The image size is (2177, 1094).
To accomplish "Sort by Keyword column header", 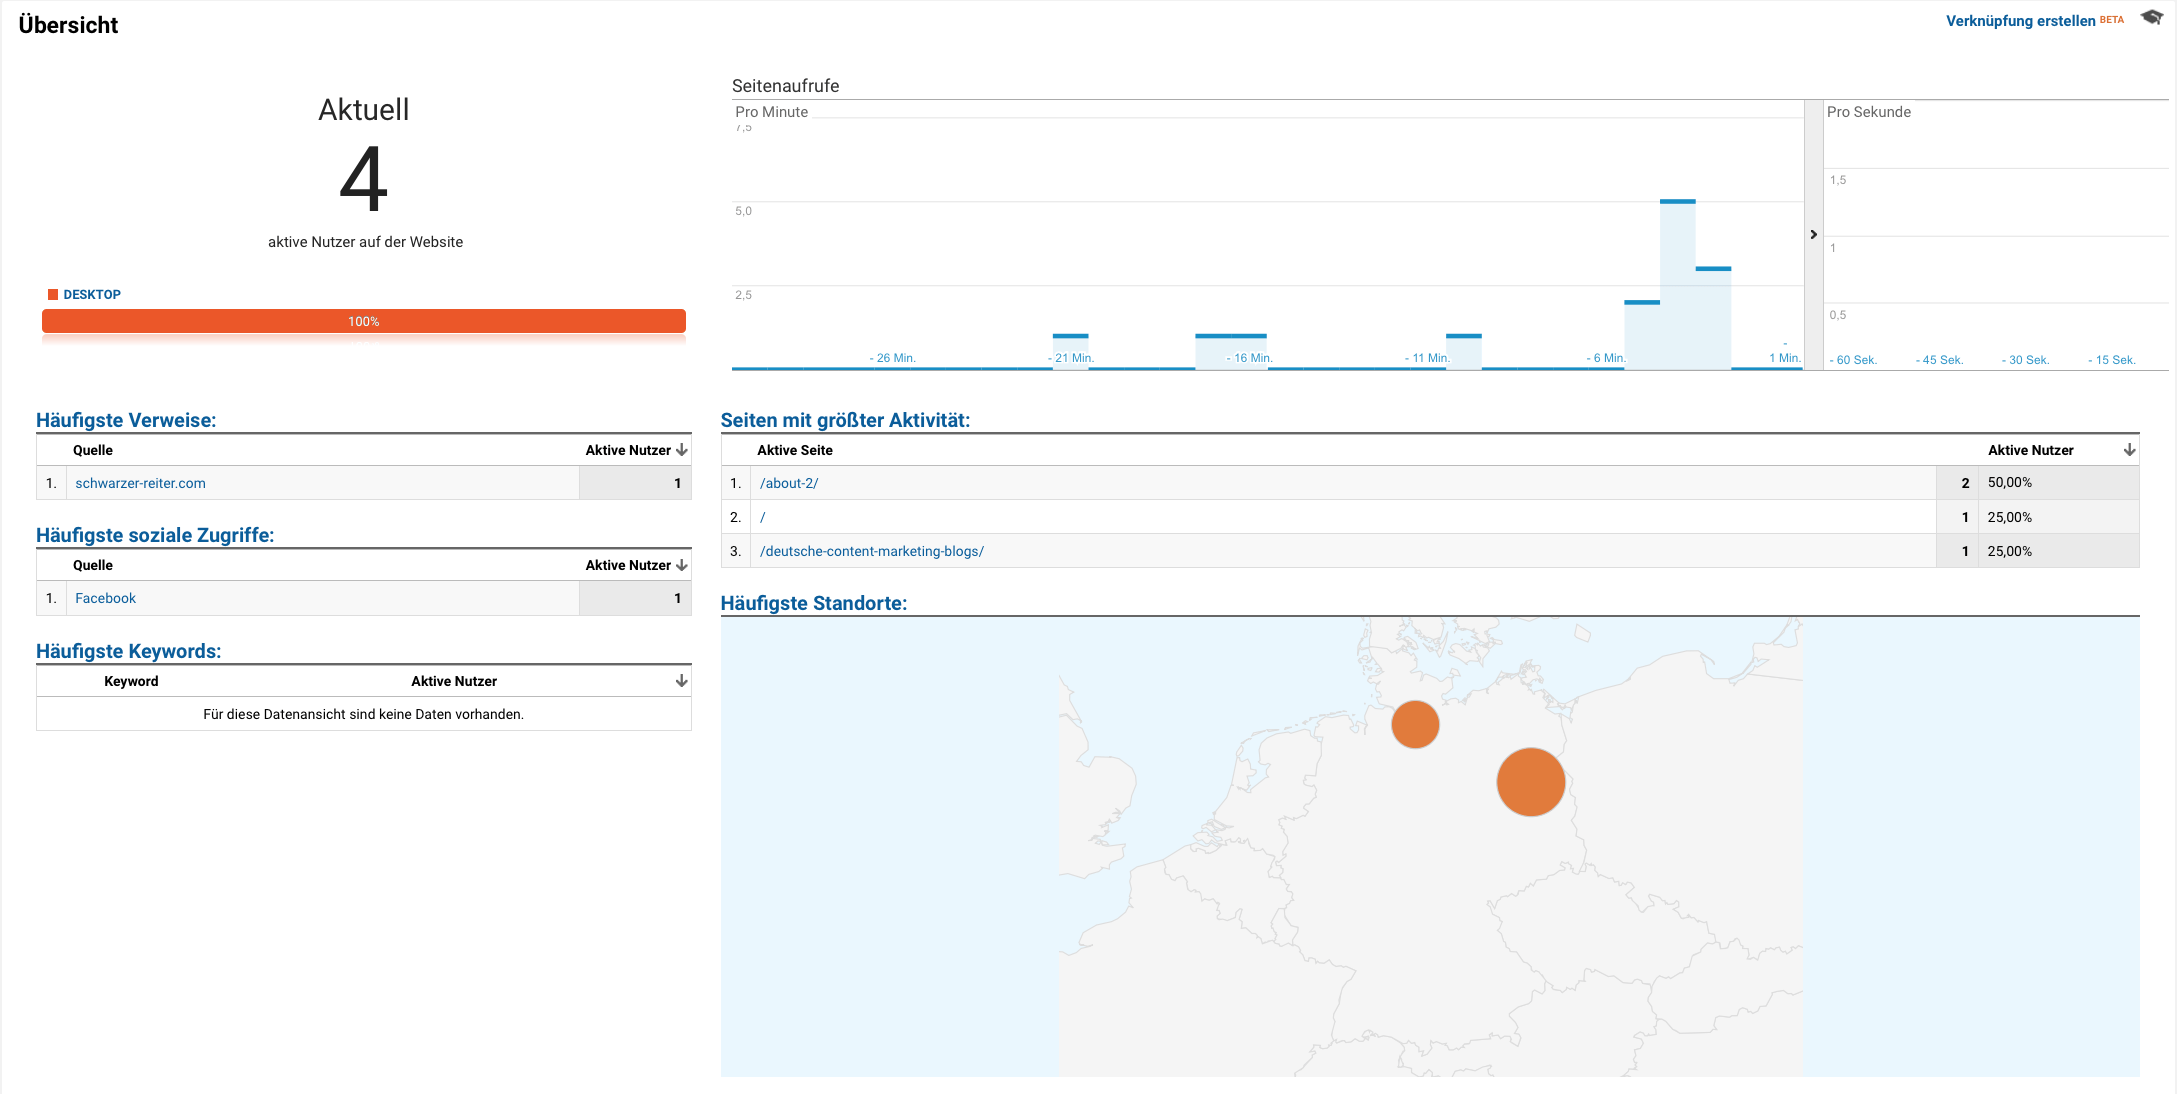I will [131, 681].
